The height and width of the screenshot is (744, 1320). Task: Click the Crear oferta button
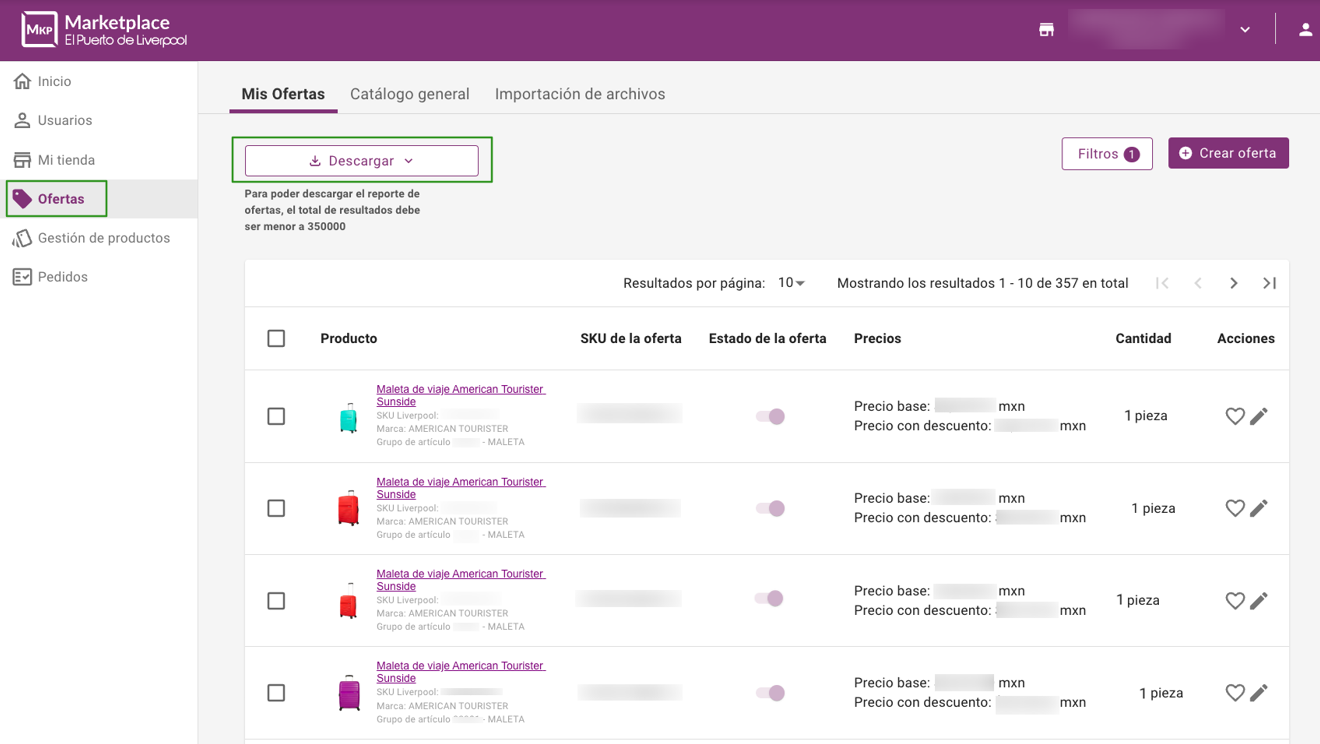1228,153
